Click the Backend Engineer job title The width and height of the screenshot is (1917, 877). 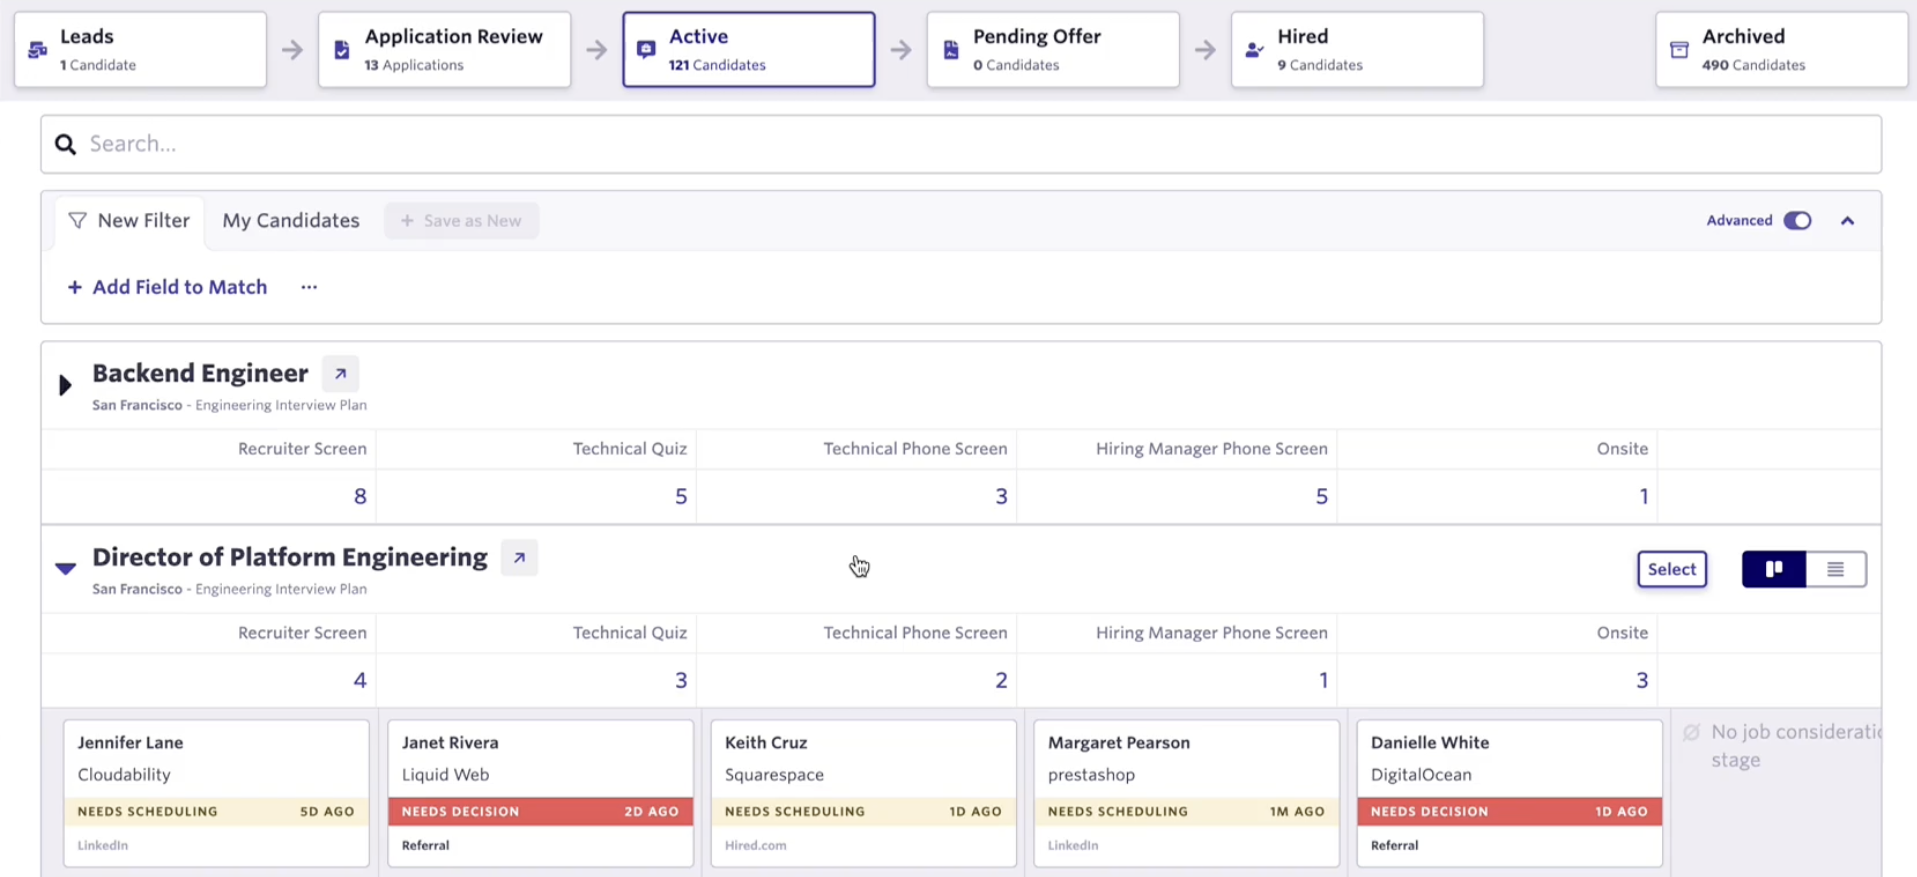click(200, 373)
